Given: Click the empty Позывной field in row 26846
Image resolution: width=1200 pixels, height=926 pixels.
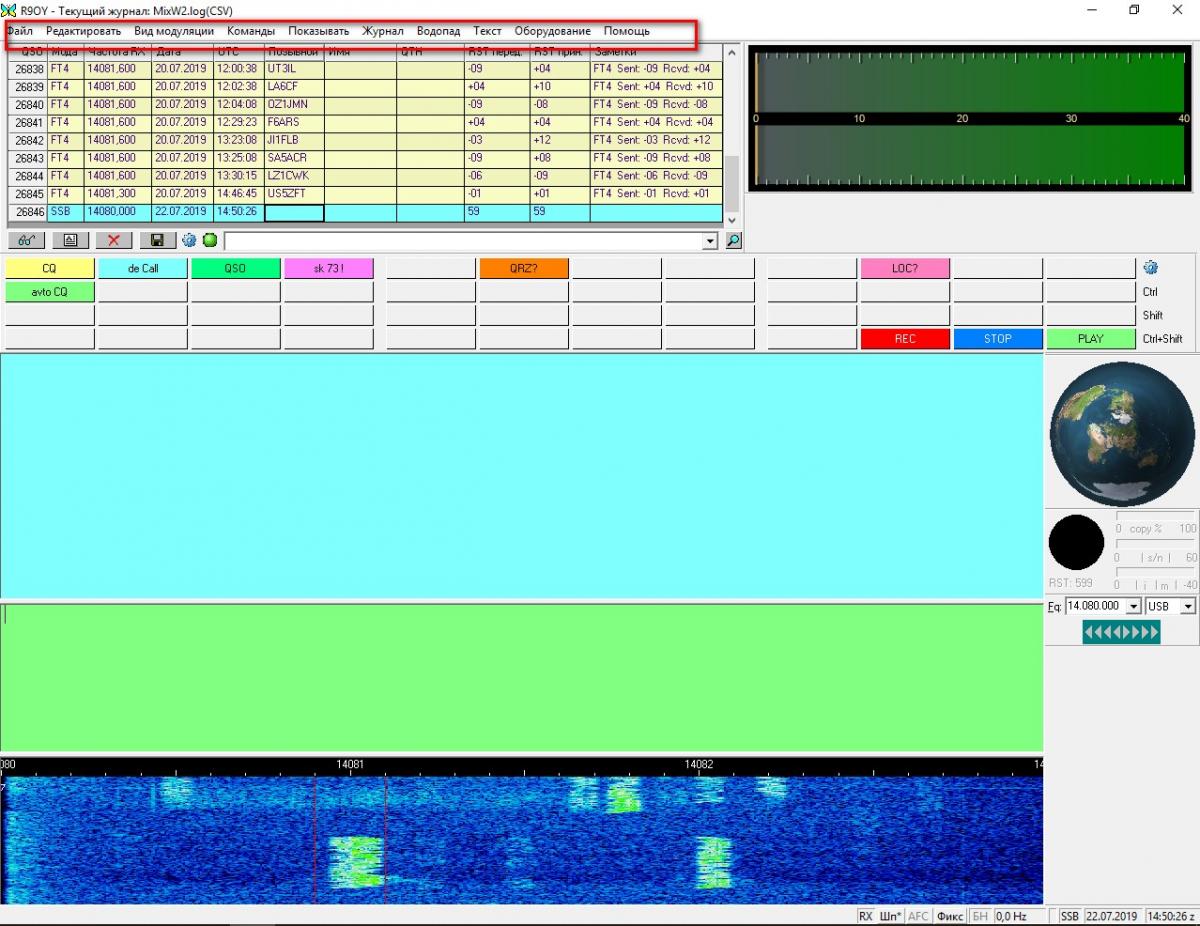Looking at the screenshot, I should 294,212.
